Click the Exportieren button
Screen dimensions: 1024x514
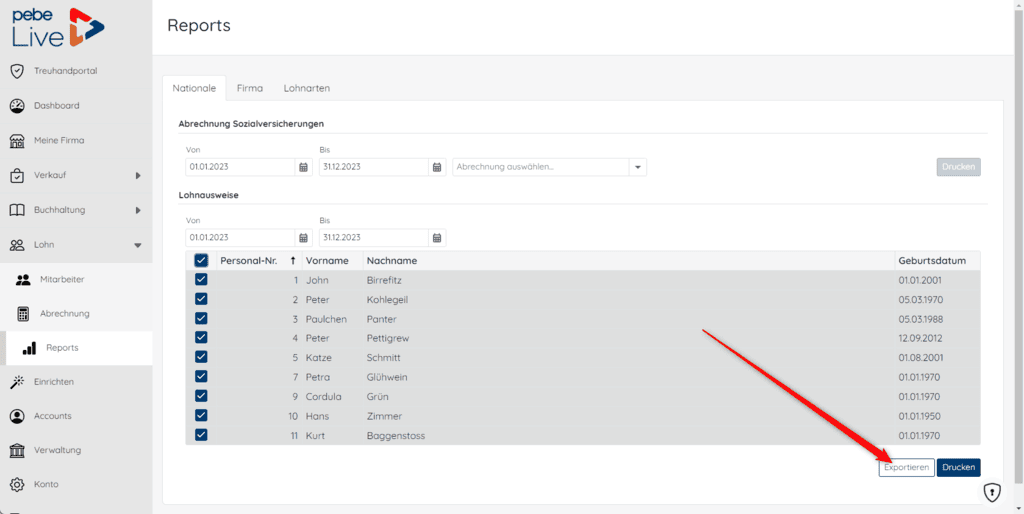coord(906,467)
